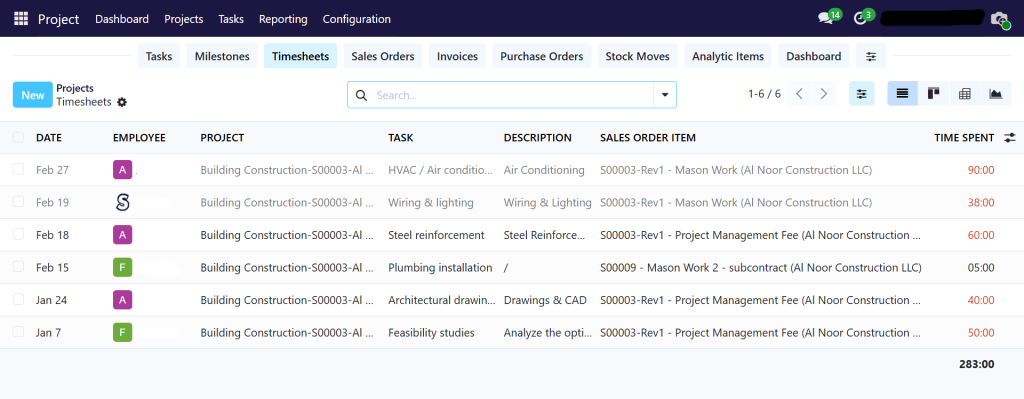Viewport: 1024px width, 399px height.
Task: Check the Jan 24 row checkbox
Action: coord(18,299)
